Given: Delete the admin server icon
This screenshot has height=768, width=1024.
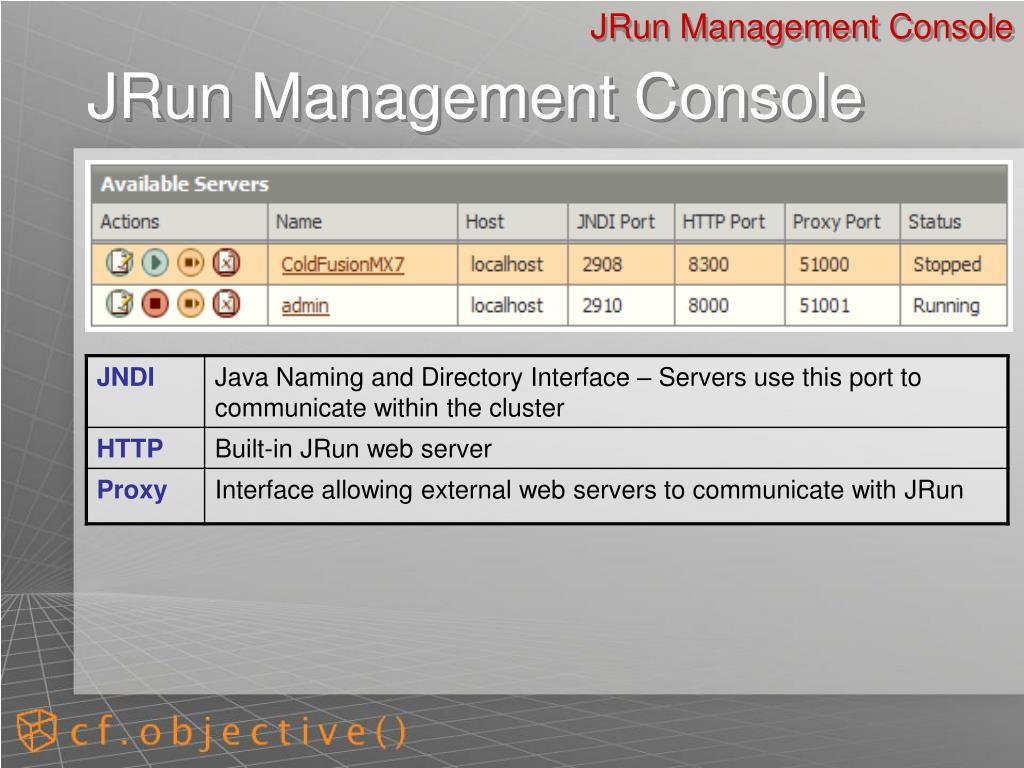Looking at the screenshot, I should 227,304.
